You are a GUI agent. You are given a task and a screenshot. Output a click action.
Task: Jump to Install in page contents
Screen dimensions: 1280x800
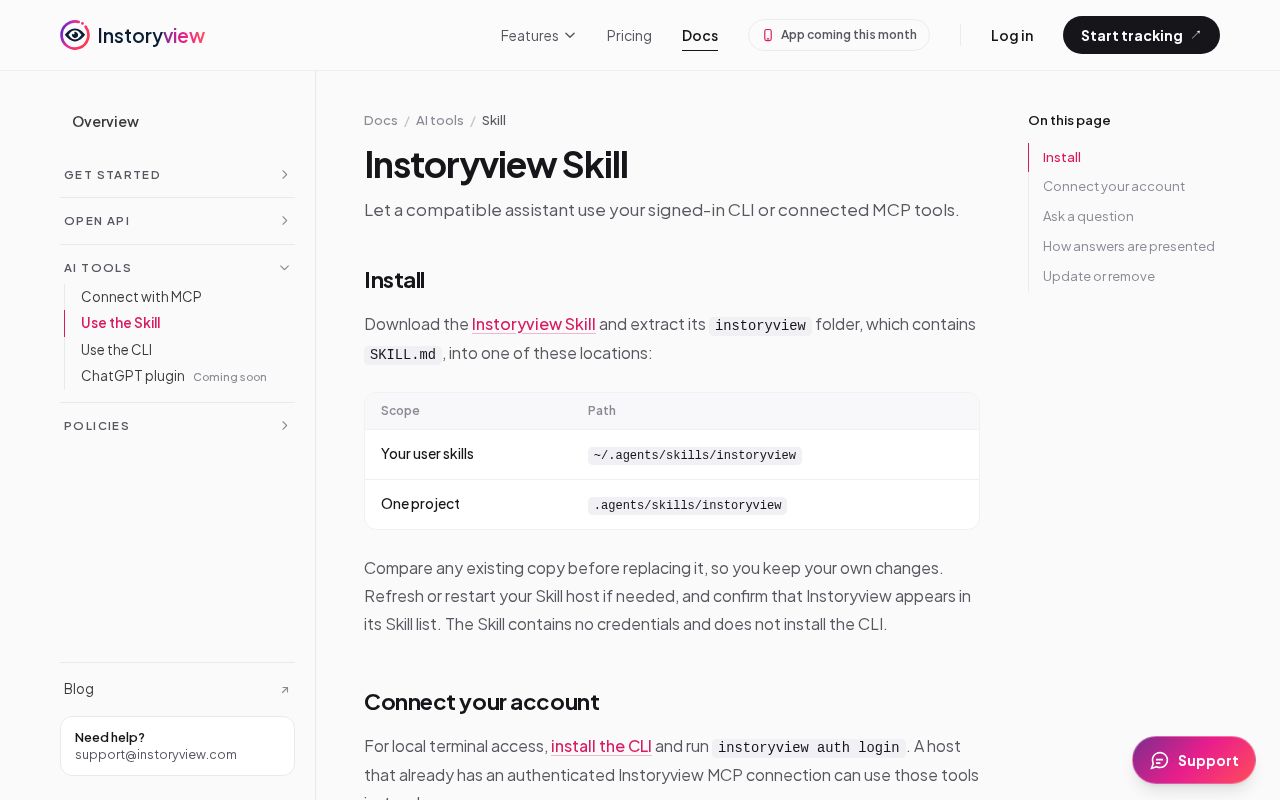point(1062,157)
